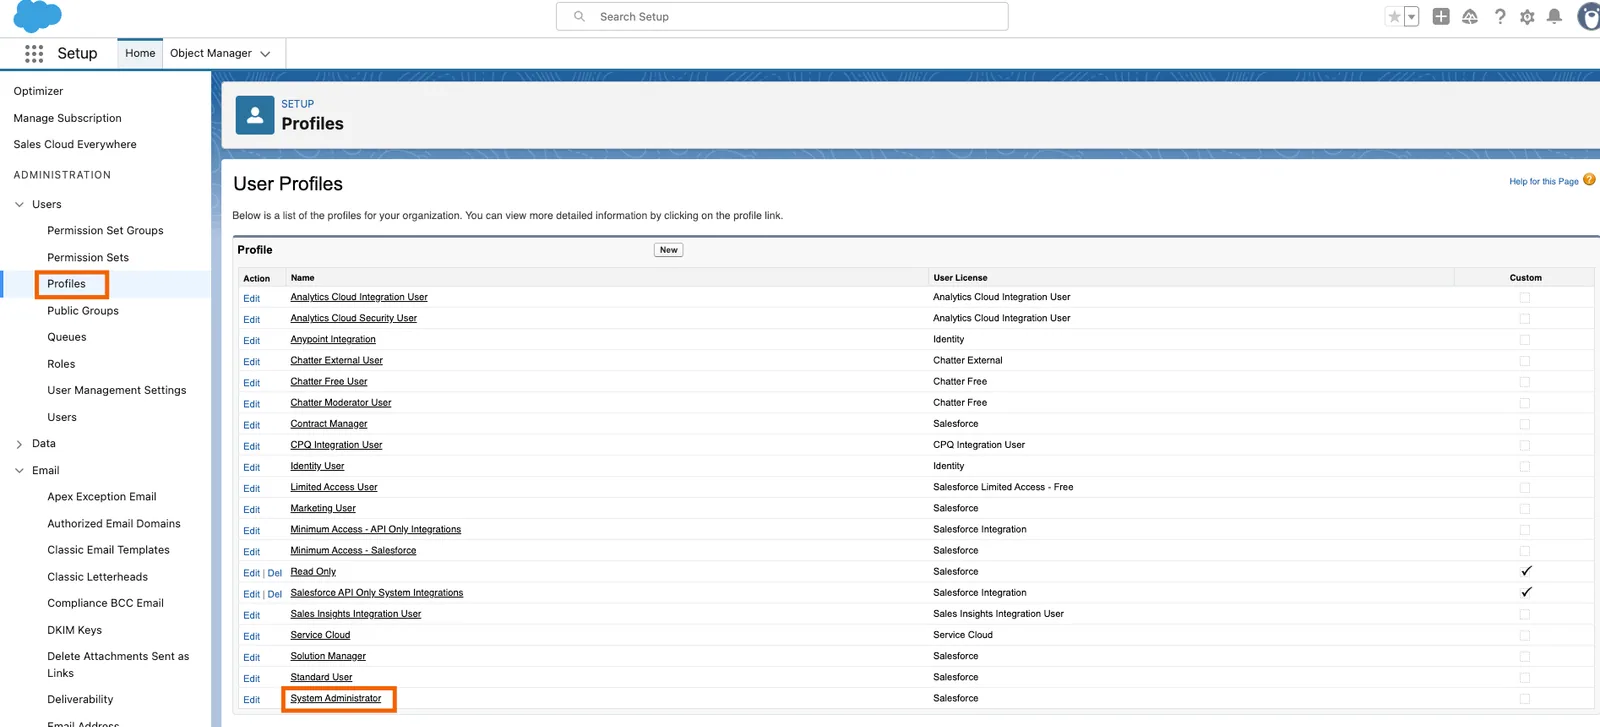Open the Optimizer sidebar item
The height and width of the screenshot is (727, 1600).
point(38,91)
